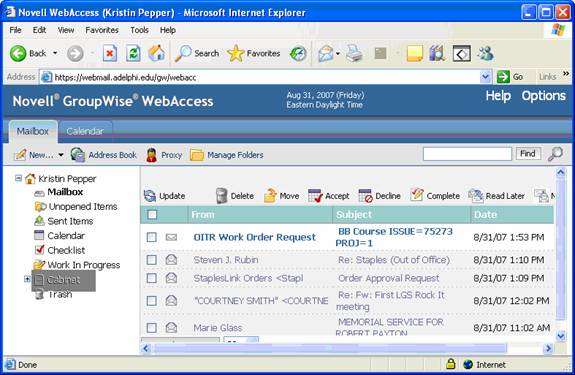Go to Home page icon
This screenshot has height=375, width=575.
click(x=157, y=54)
